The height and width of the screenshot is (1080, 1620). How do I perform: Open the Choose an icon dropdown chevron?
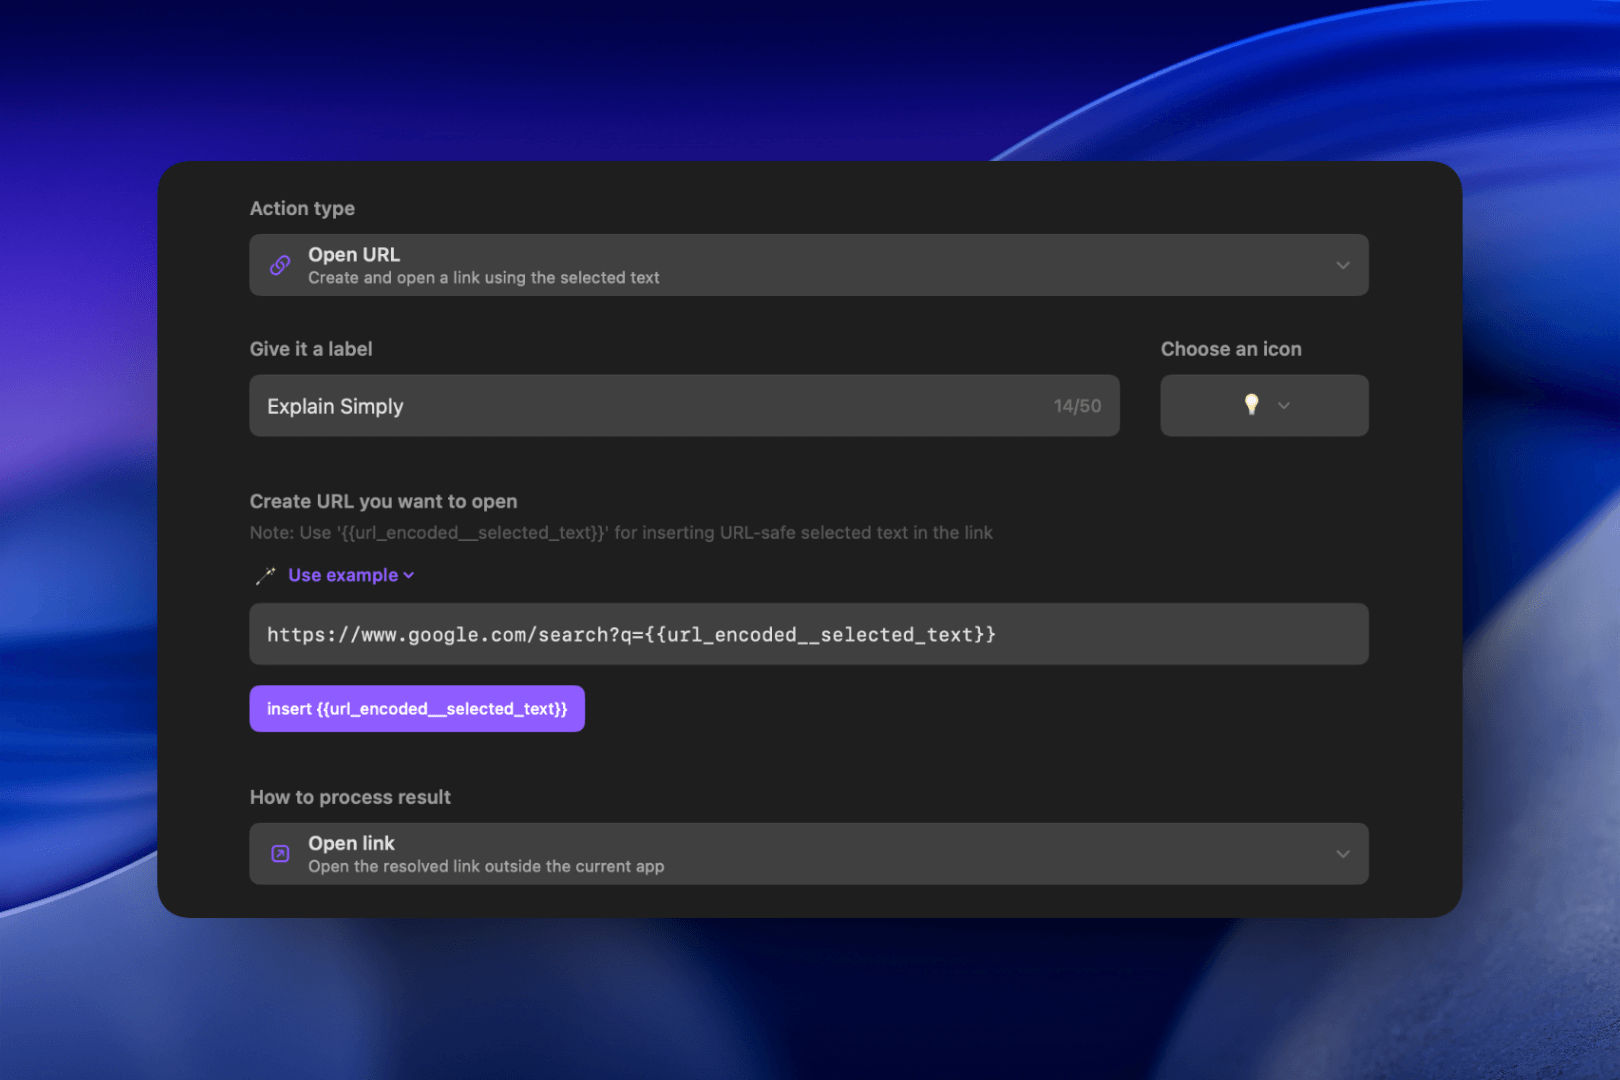1284,406
